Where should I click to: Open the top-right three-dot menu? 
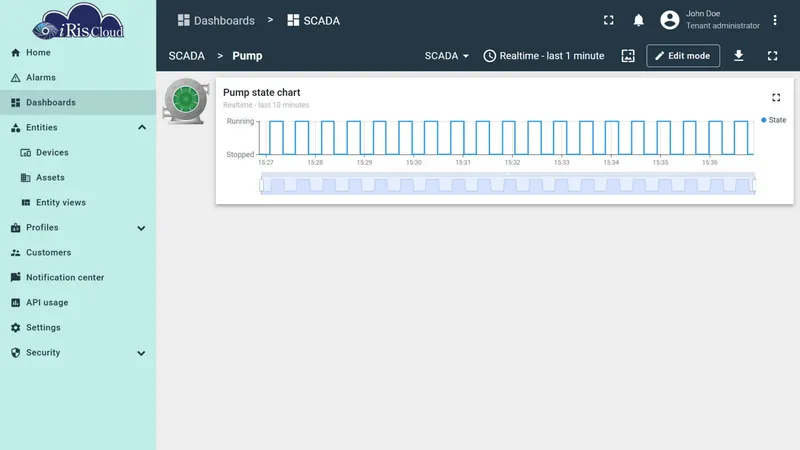click(x=774, y=20)
